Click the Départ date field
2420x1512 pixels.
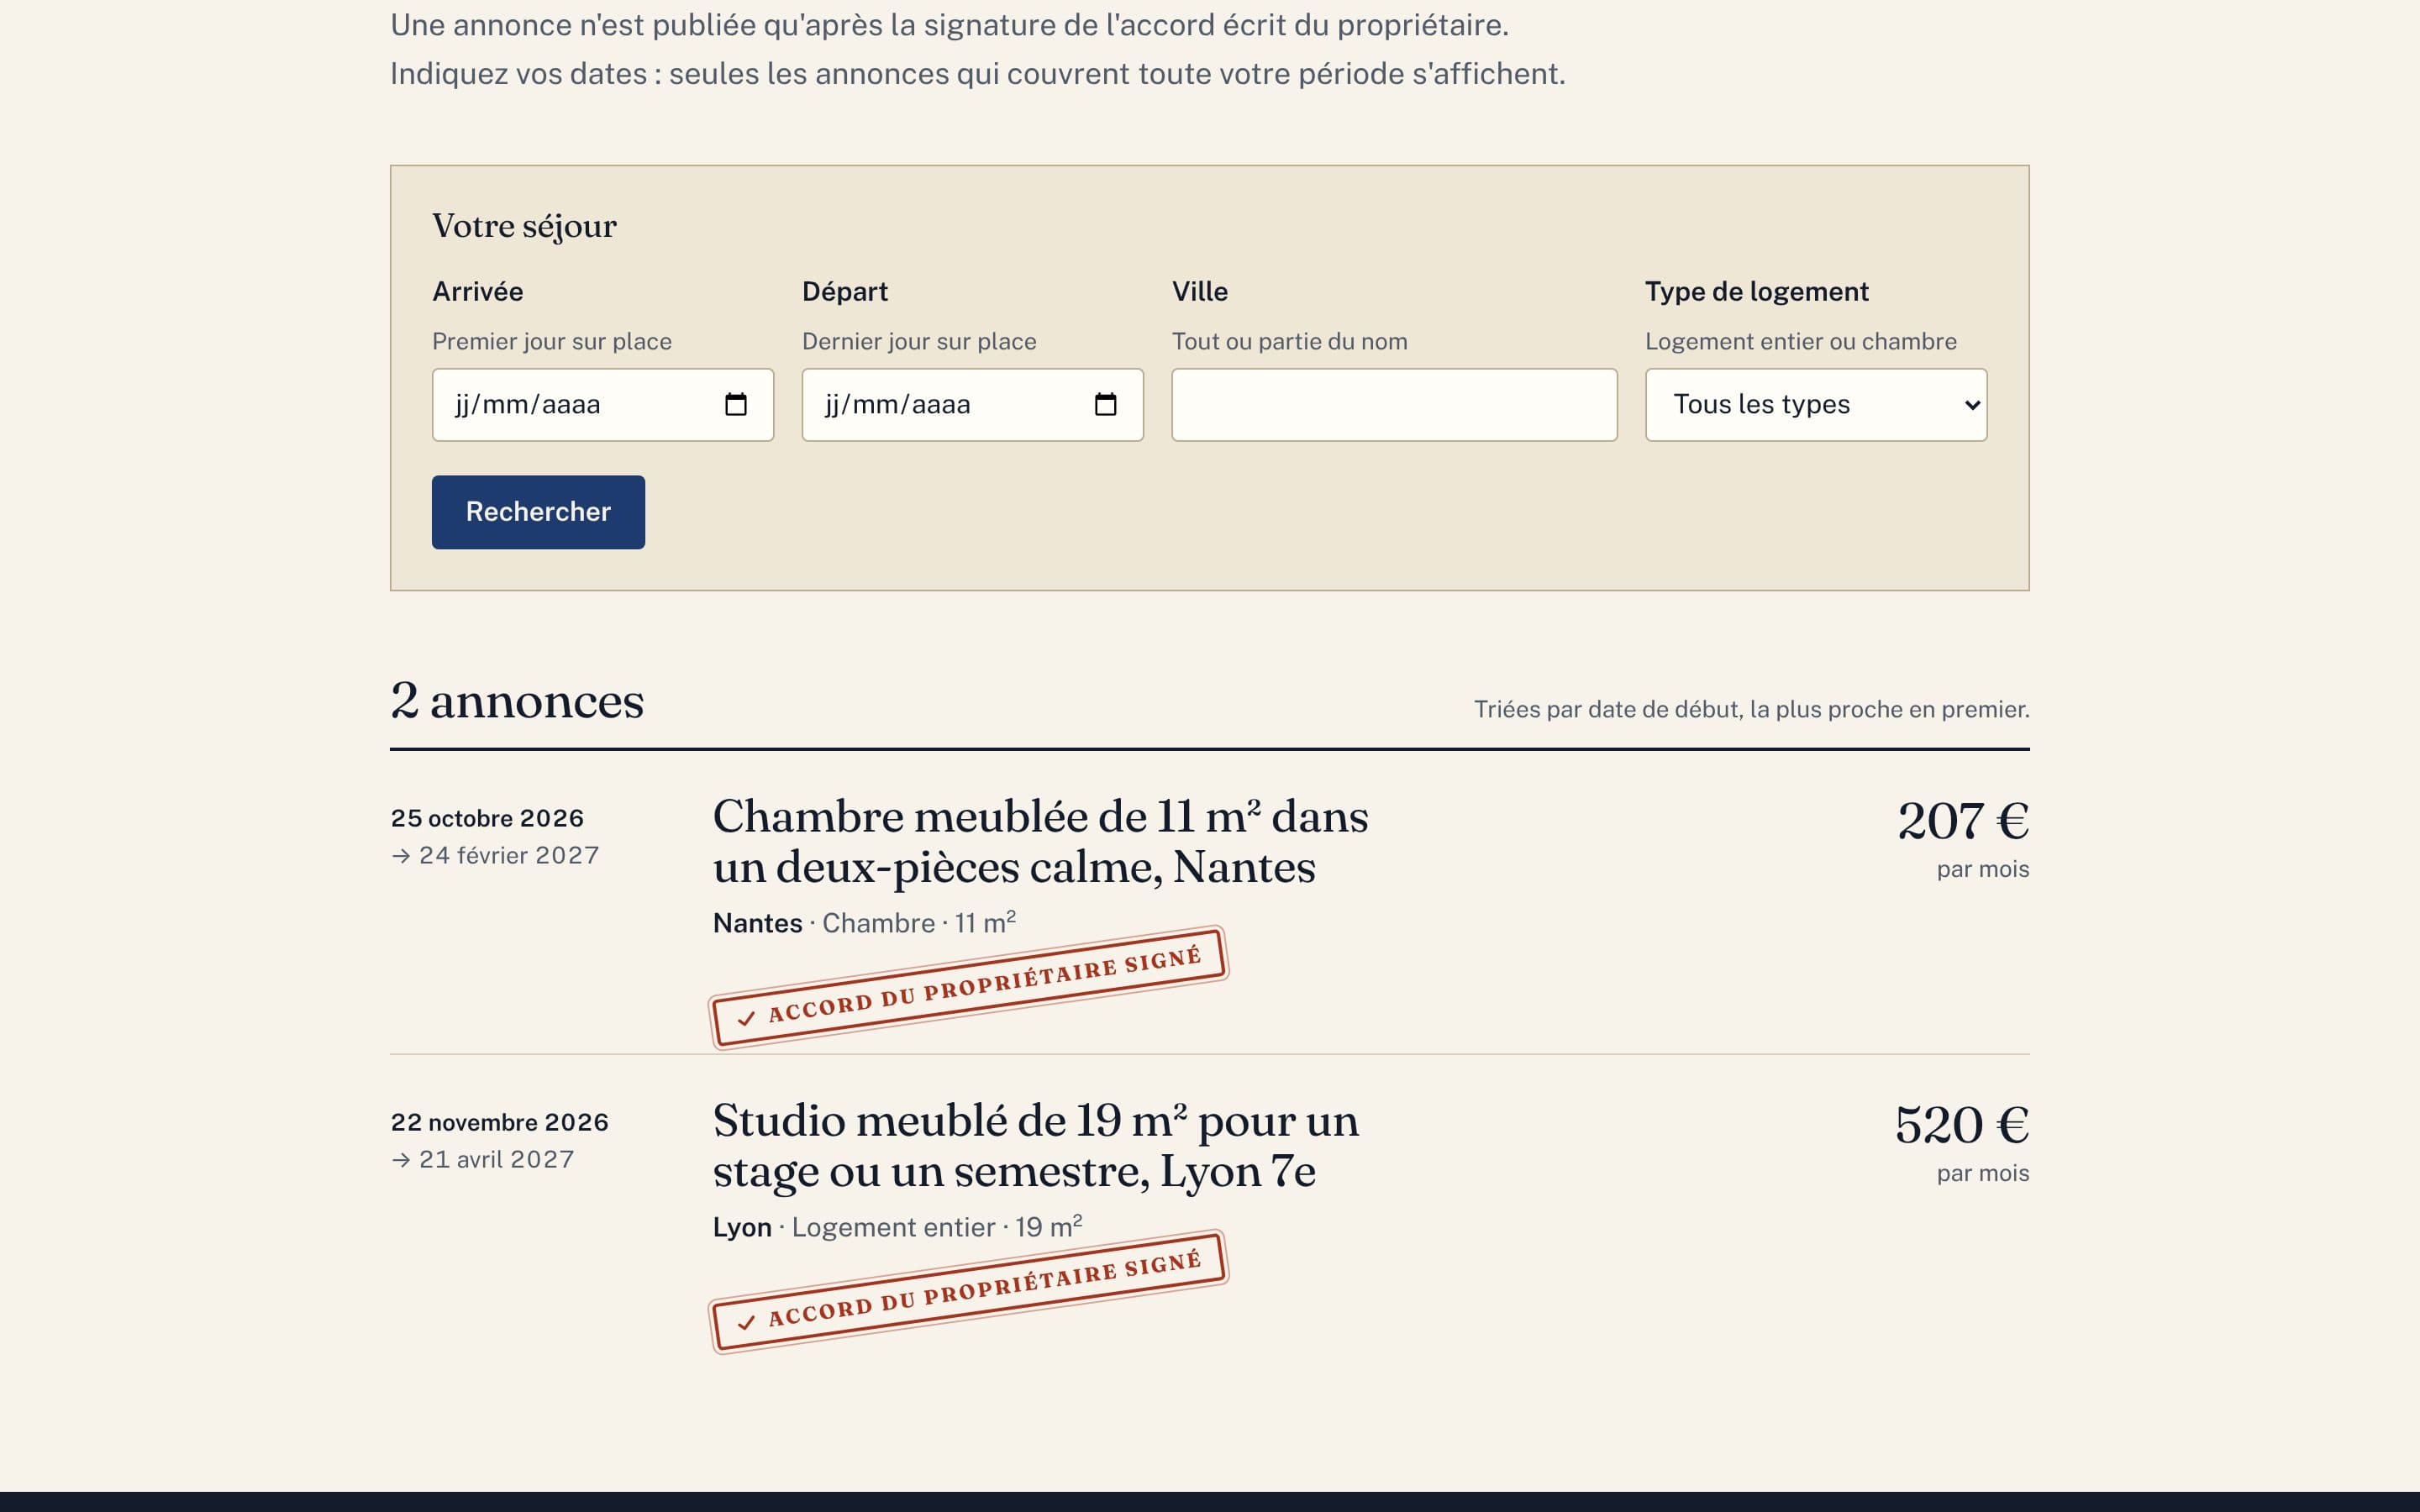pyautogui.click(x=973, y=404)
